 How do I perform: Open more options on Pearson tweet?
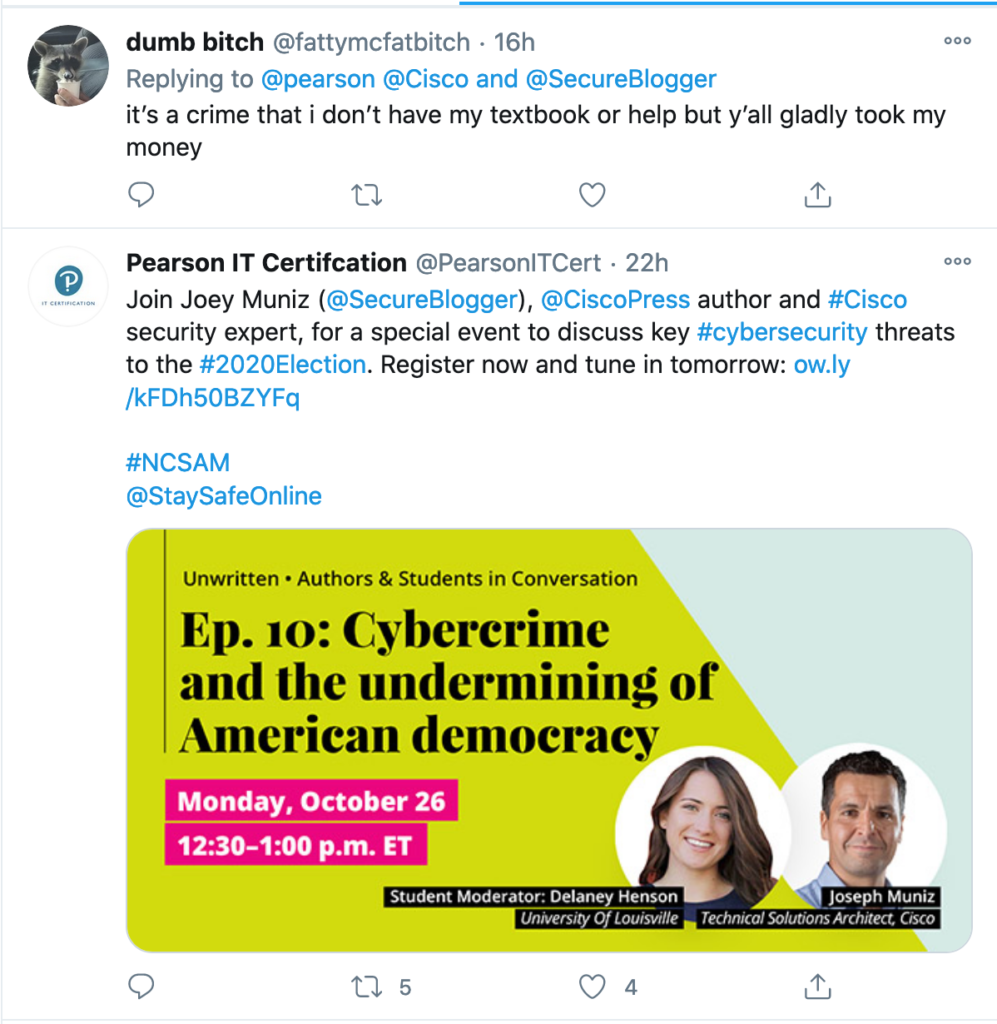pos(957,262)
